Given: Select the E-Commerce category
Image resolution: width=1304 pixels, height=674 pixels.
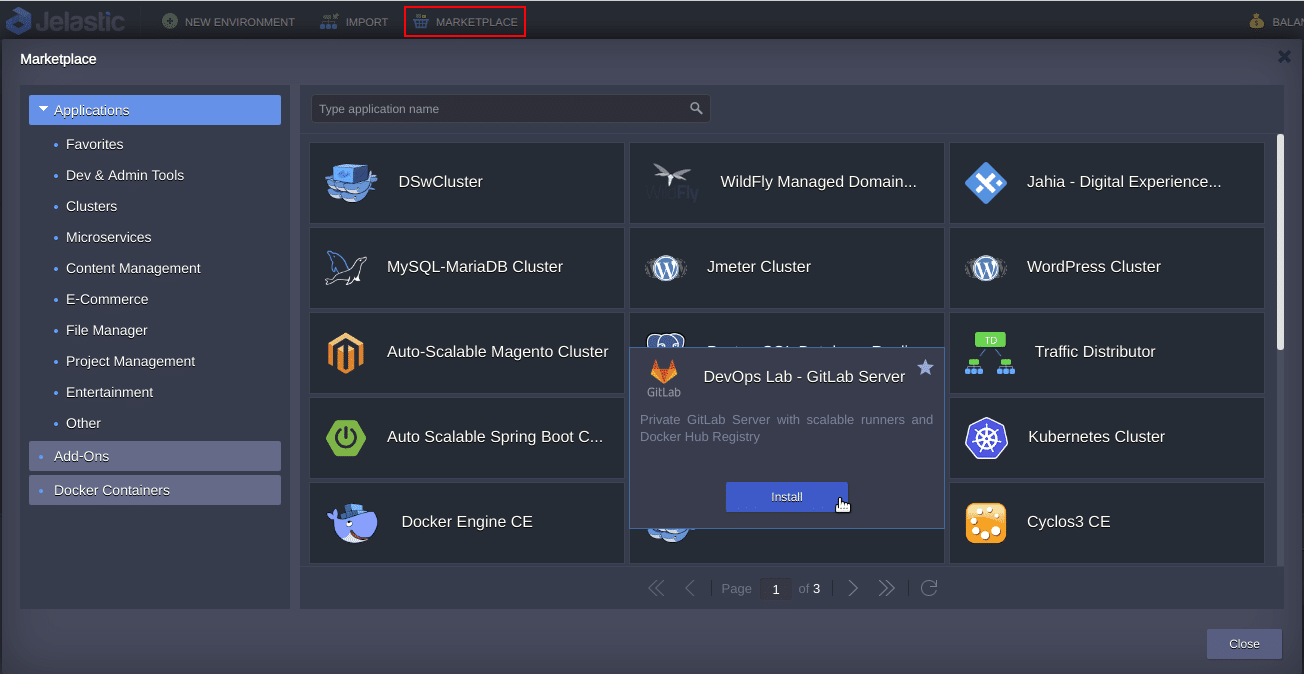Looking at the screenshot, I should (x=107, y=299).
